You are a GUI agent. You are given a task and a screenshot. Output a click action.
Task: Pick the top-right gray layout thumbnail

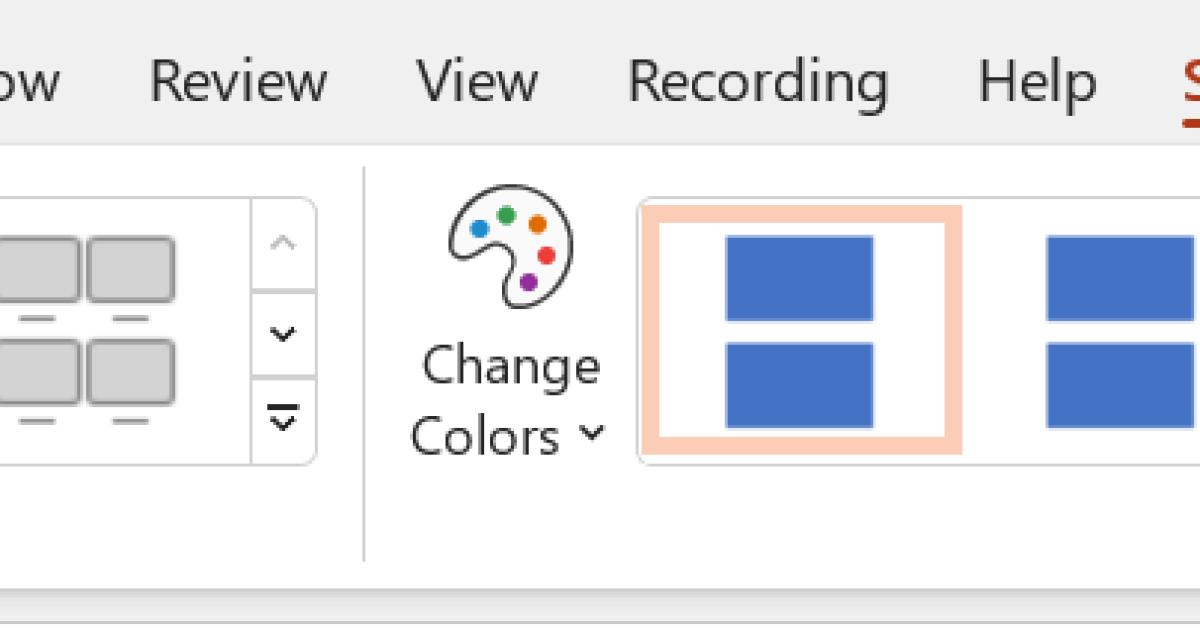tap(130, 270)
